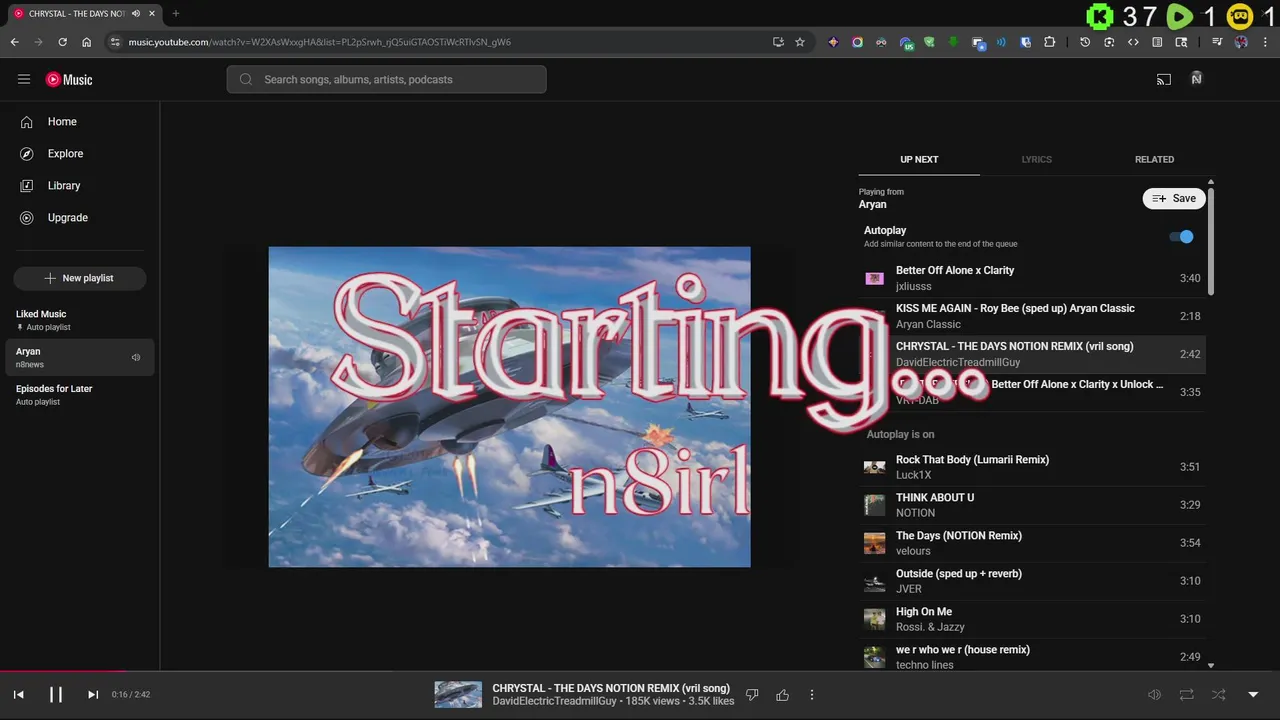
Task: Click the main video artwork
Action: 509,407
